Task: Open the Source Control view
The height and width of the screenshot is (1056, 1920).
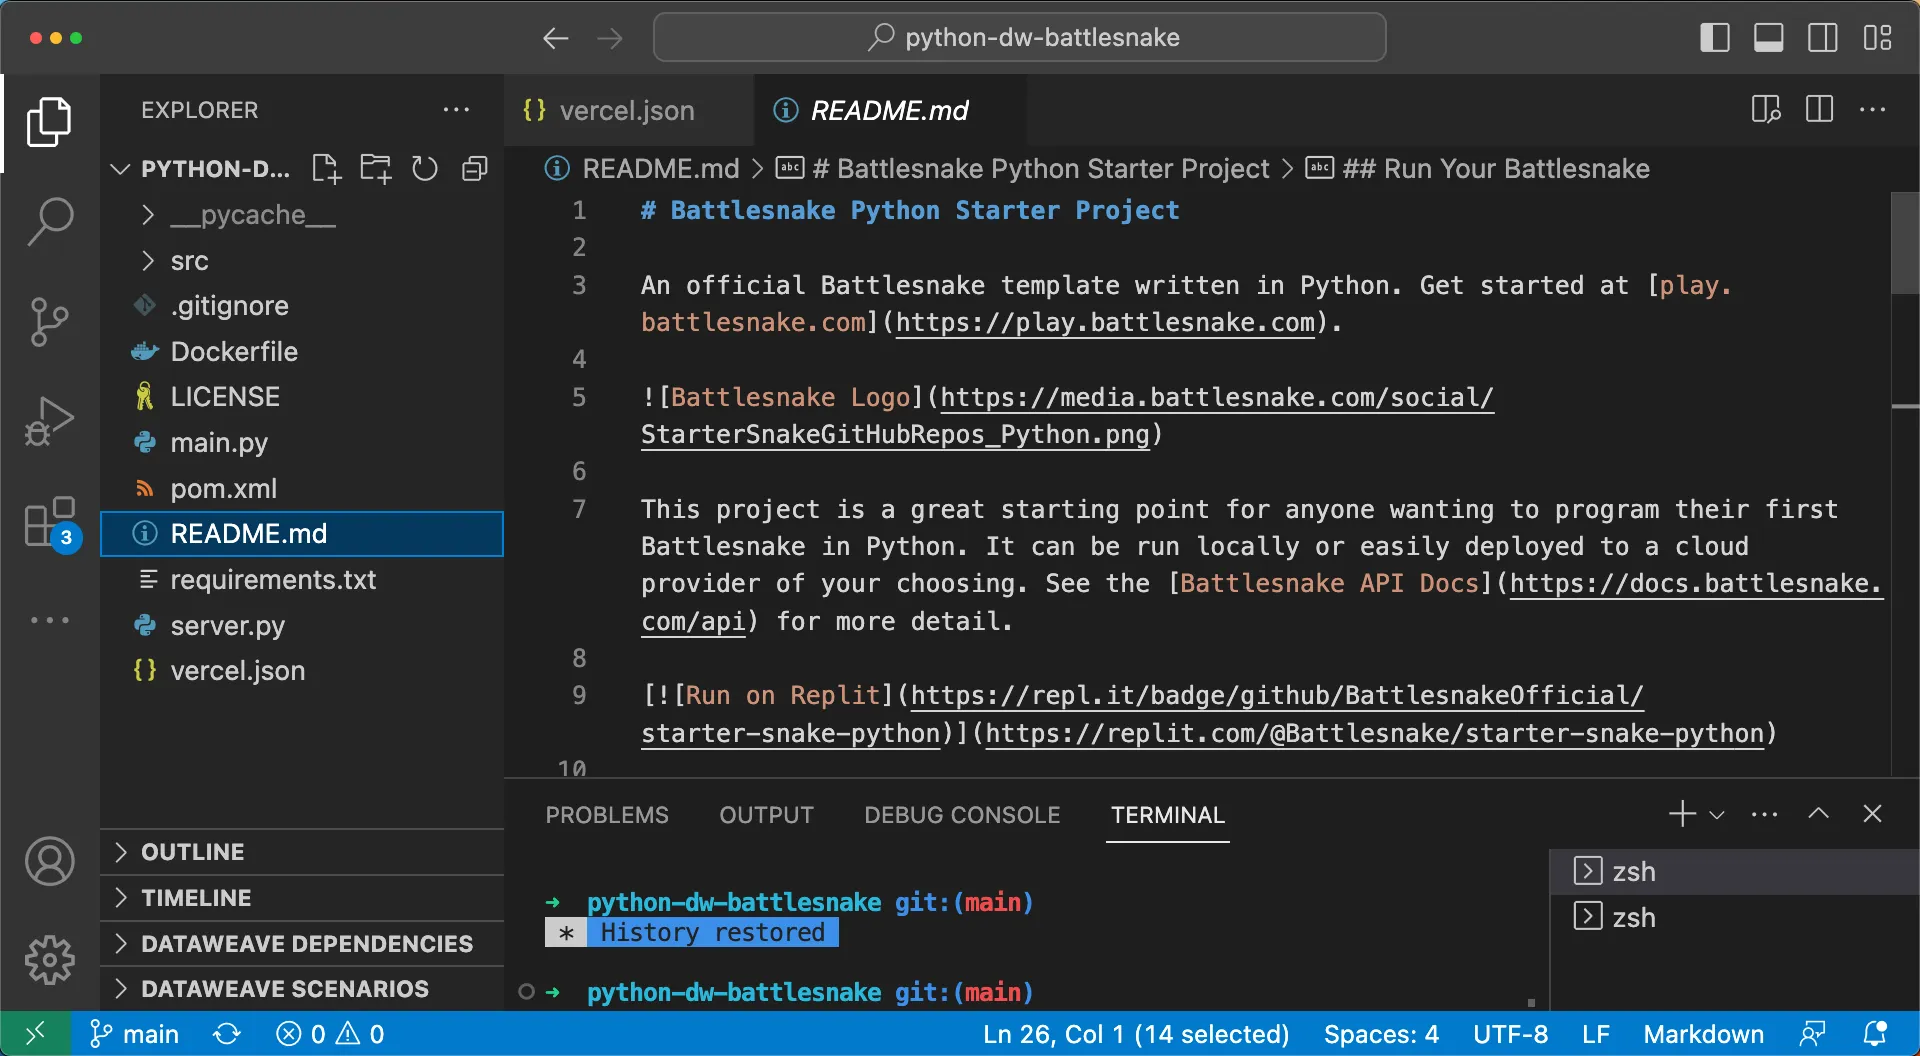Action: (x=49, y=321)
